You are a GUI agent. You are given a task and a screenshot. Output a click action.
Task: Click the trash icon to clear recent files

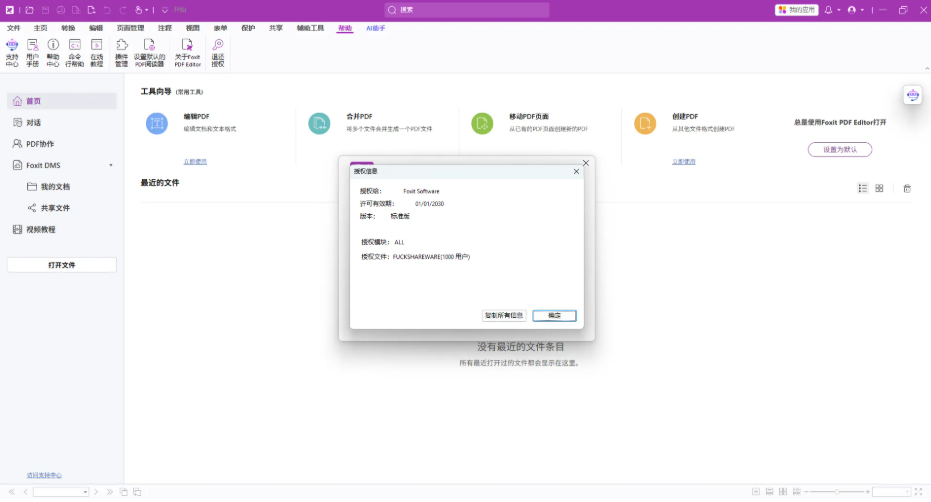pyautogui.click(x=907, y=188)
